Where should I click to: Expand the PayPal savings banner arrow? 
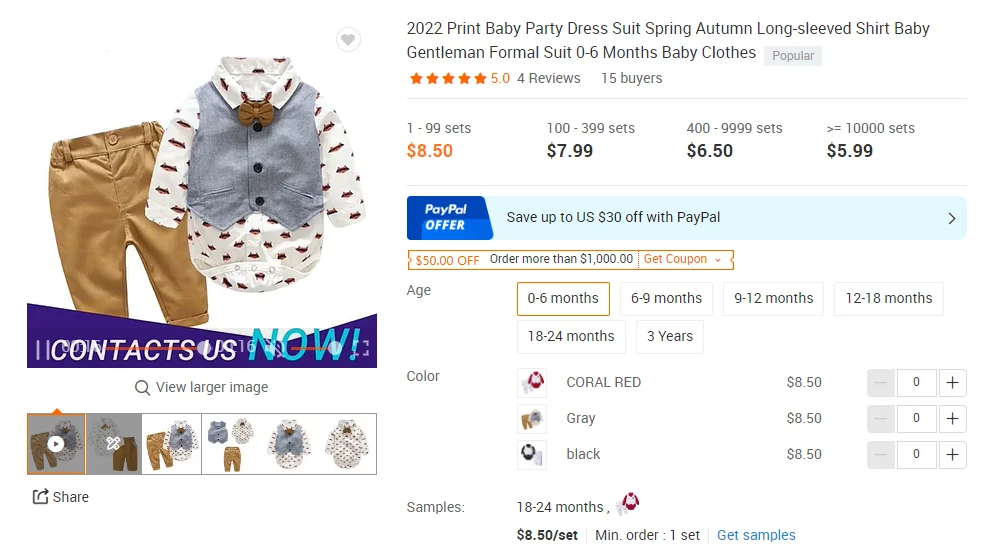click(951, 217)
